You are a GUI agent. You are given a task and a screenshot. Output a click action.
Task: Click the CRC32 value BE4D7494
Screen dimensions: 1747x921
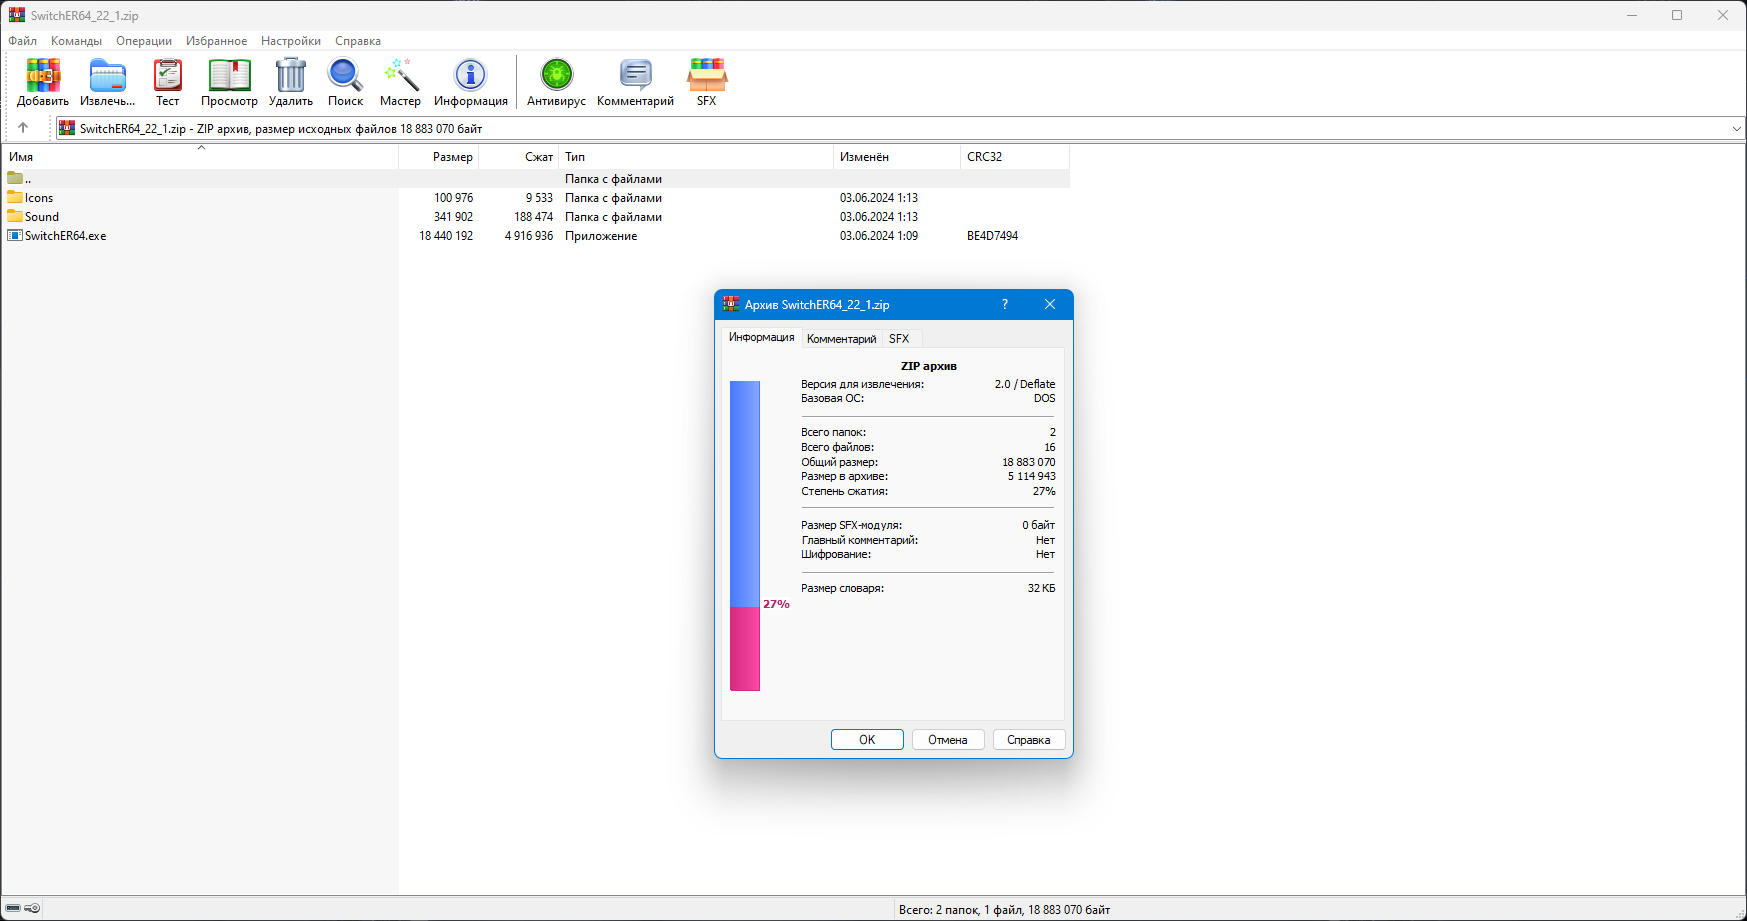point(992,236)
